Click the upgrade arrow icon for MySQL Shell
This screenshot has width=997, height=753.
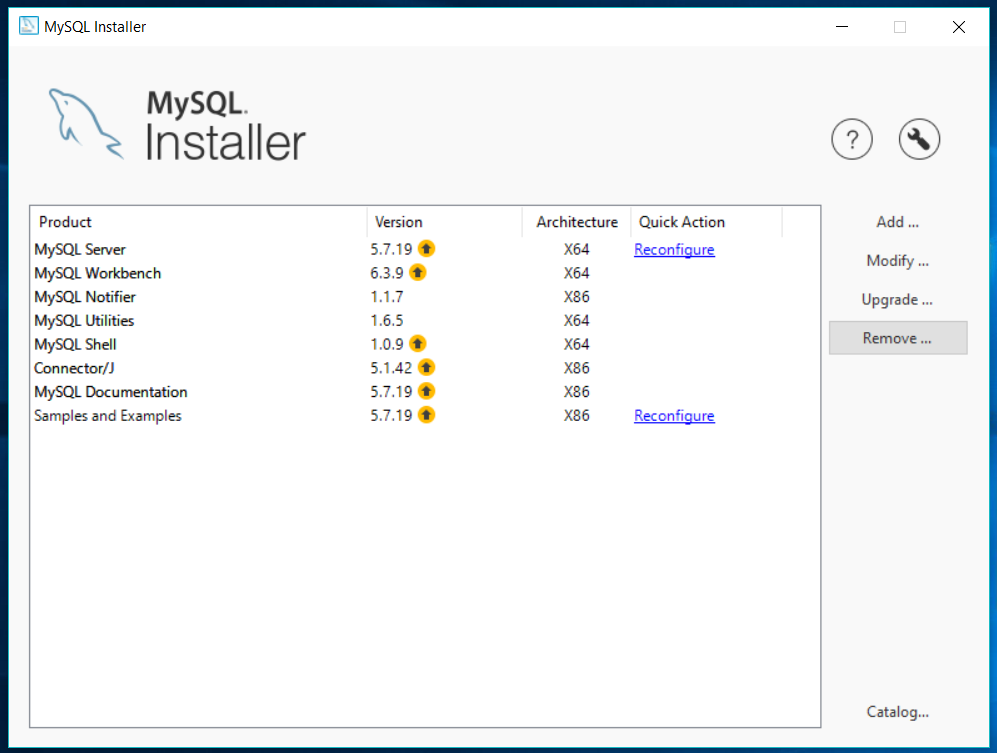418,343
